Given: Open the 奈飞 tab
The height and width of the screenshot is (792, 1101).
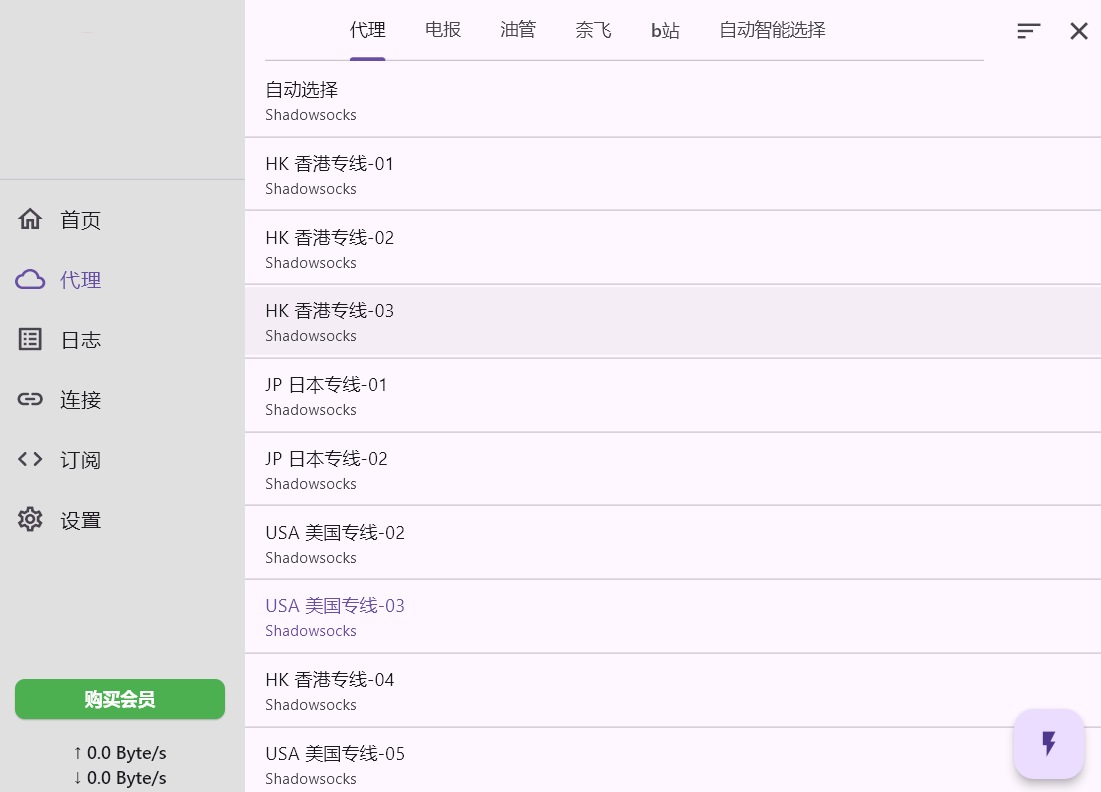Looking at the screenshot, I should coord(593,30).
